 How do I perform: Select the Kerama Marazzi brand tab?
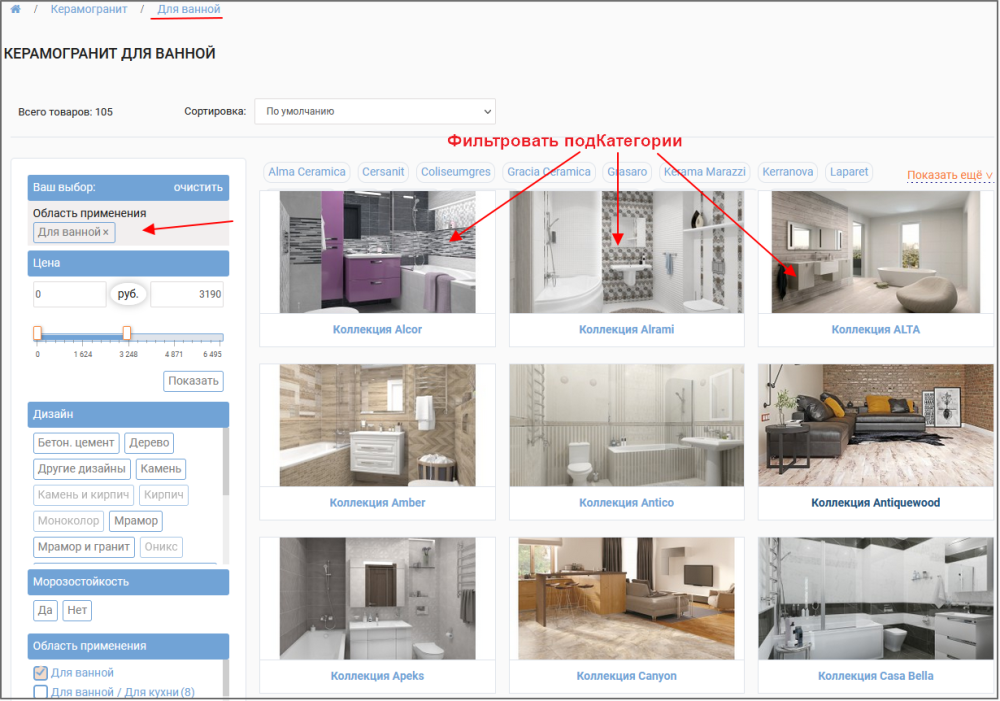(x=705, y=172)
